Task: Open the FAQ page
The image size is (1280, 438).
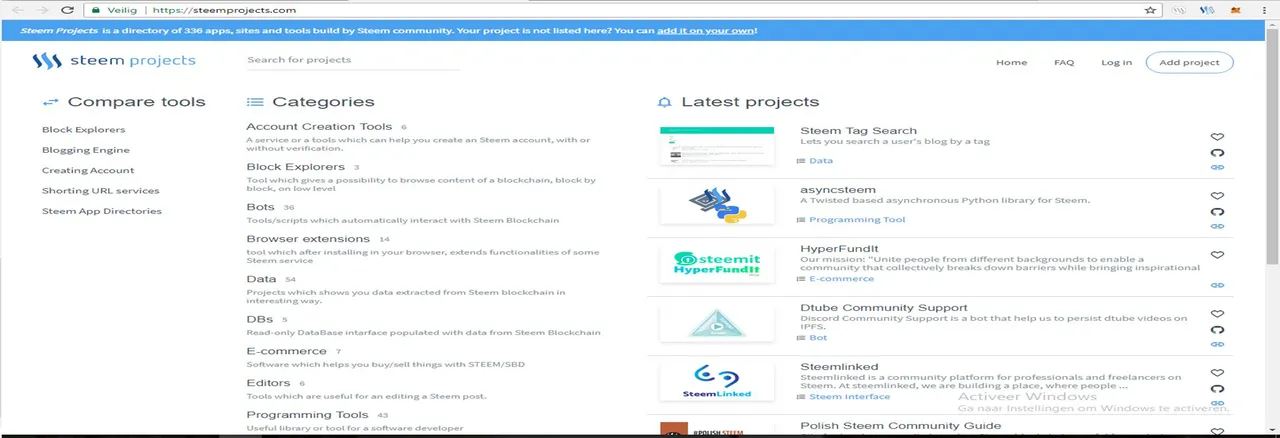Action: 1064,62
